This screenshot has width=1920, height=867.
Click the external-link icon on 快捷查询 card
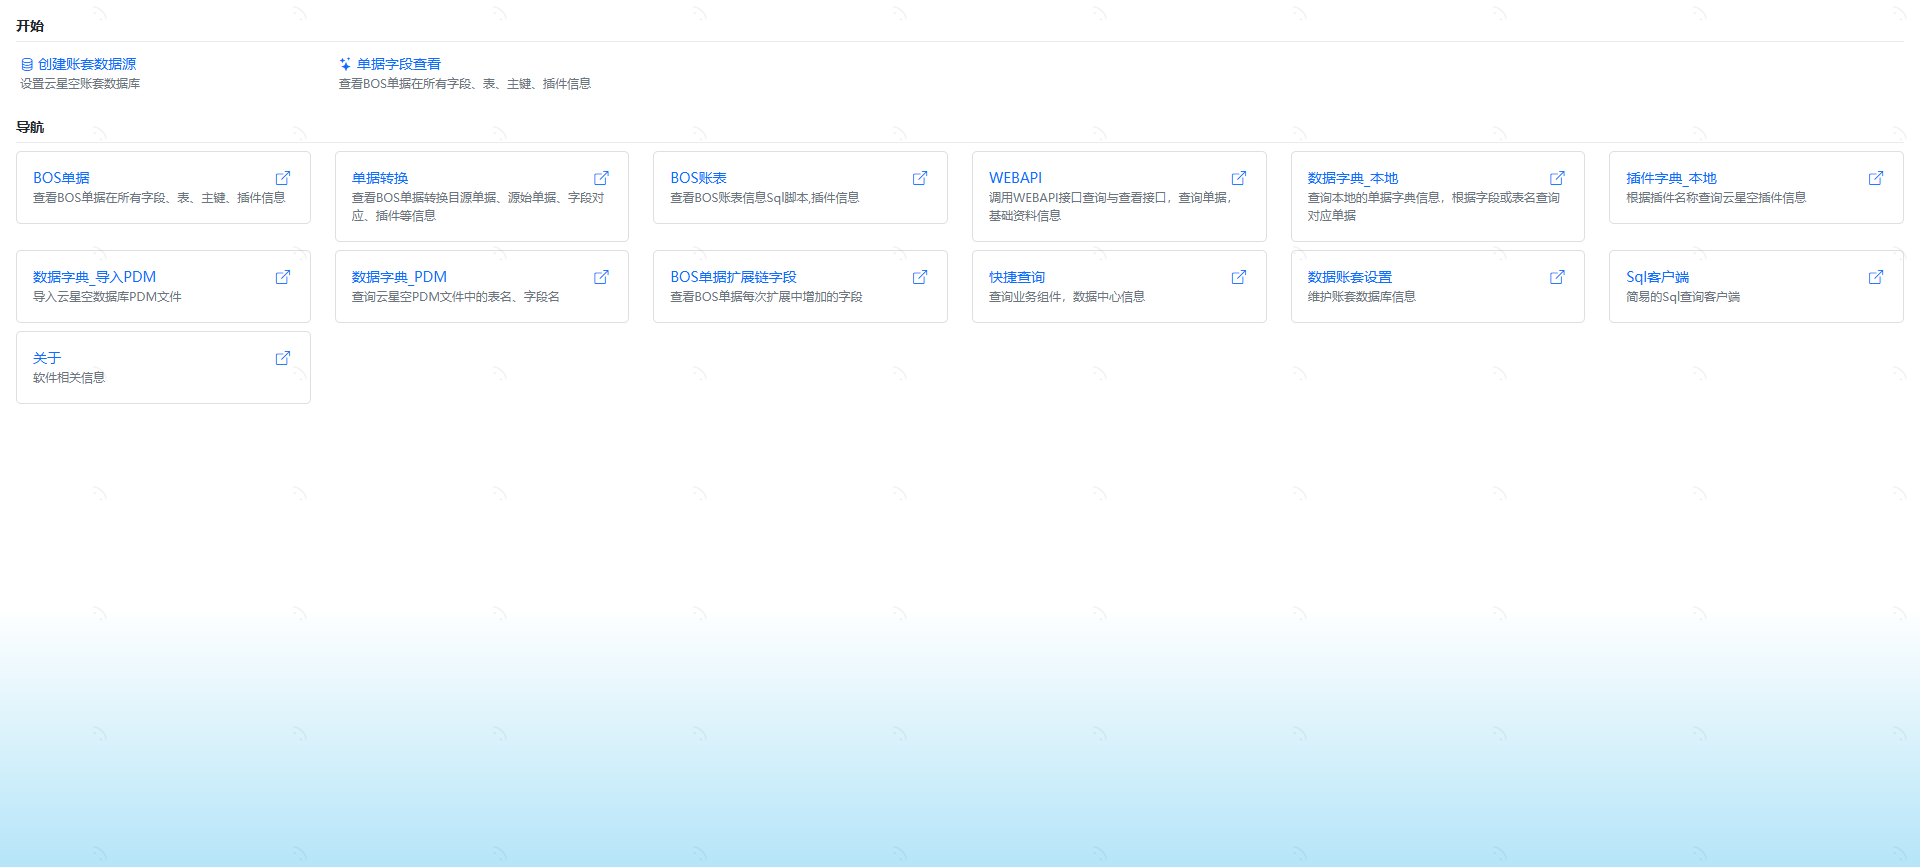pos(1239,277)
